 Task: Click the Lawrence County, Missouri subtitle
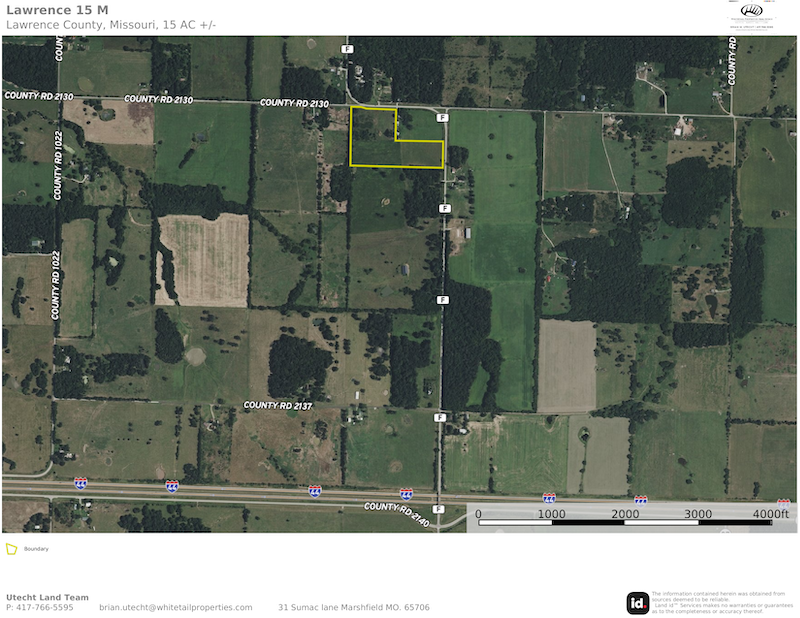(118, 24)
